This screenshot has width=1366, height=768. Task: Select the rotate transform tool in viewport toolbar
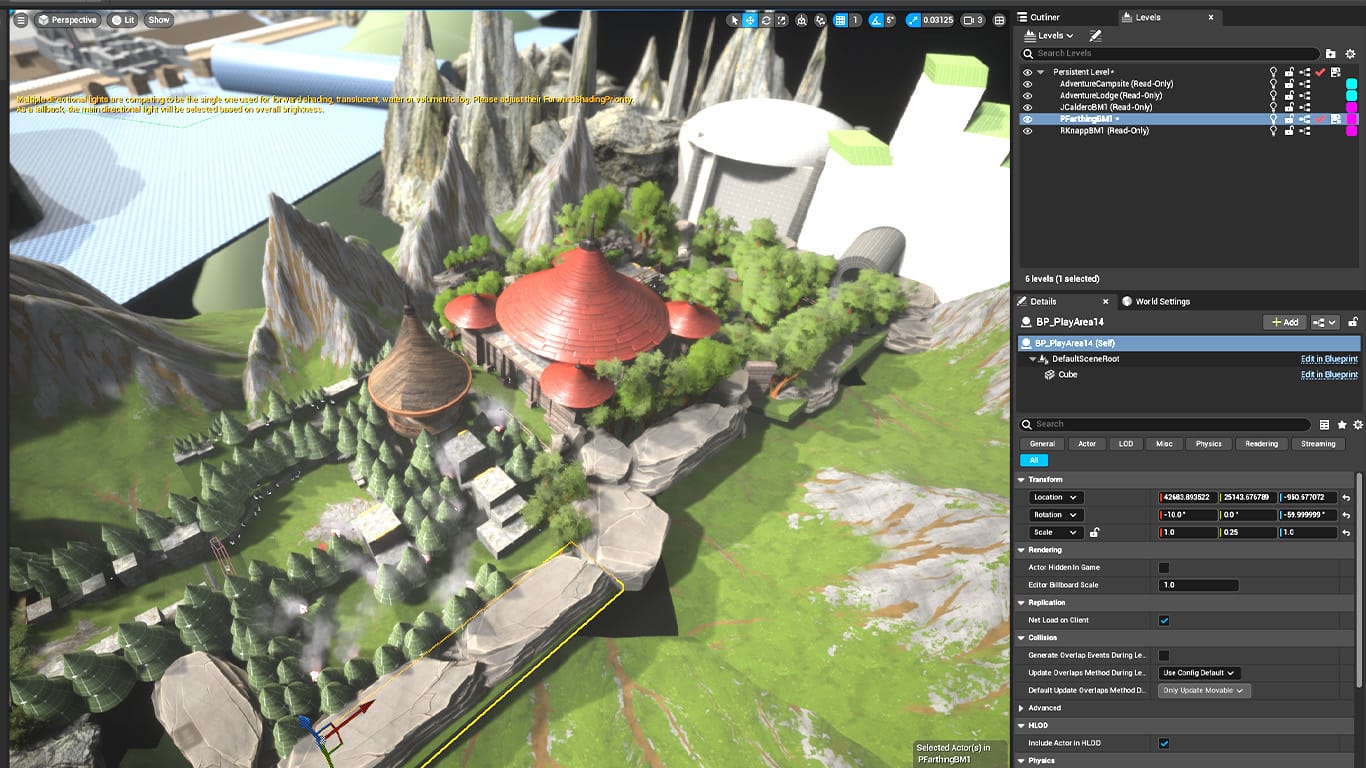point(766,20)
